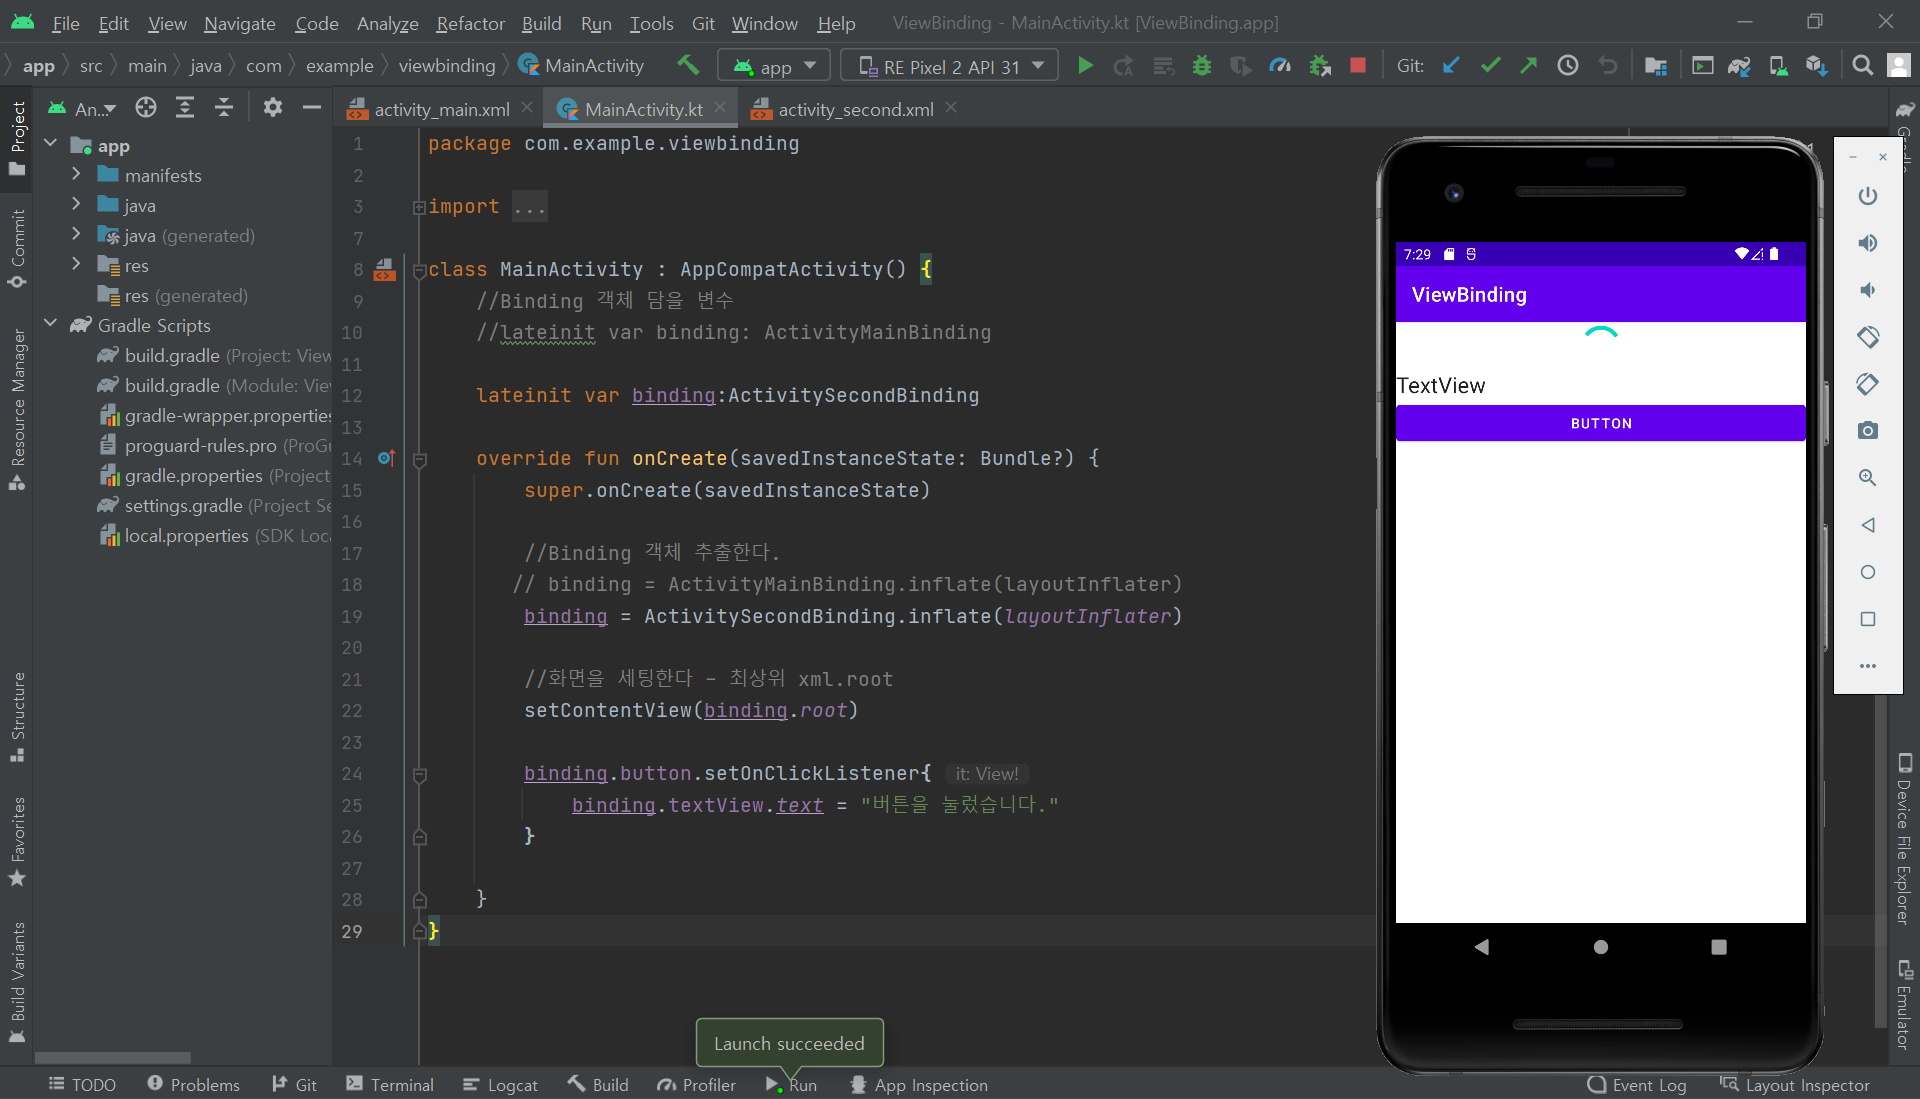Image resolution: width=1920 pixels, height=1099 pixels.
Task: Toggle the Structure tool window
Action: [17, 716]
